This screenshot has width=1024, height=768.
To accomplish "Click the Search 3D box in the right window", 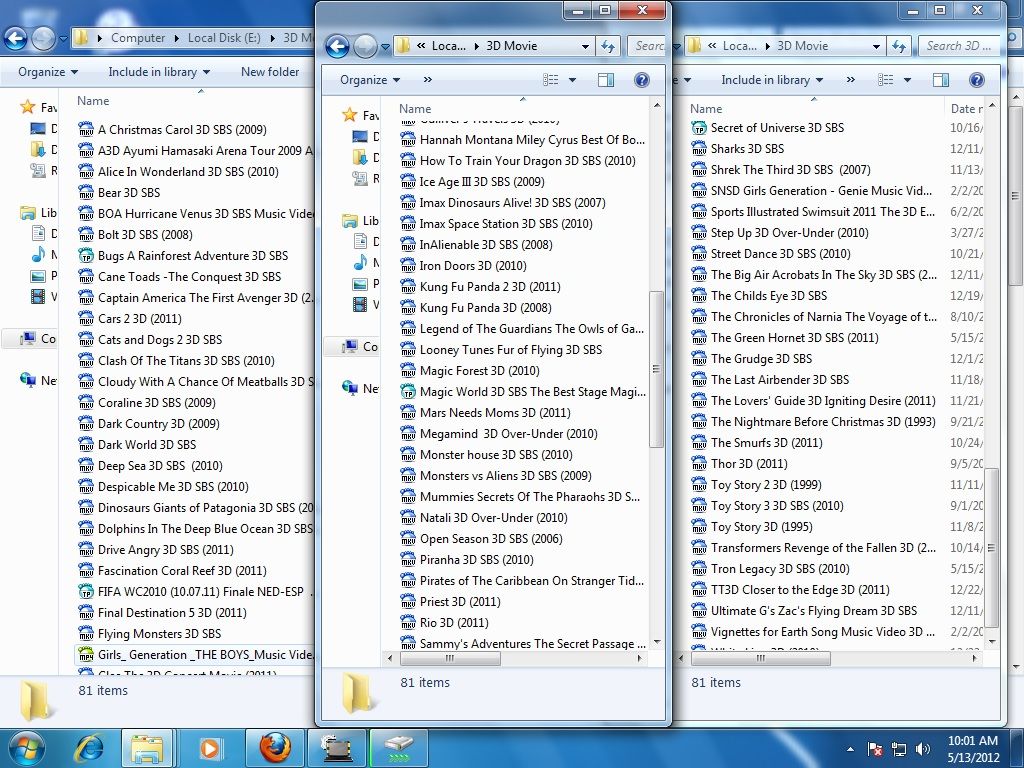I will point(959,46).
